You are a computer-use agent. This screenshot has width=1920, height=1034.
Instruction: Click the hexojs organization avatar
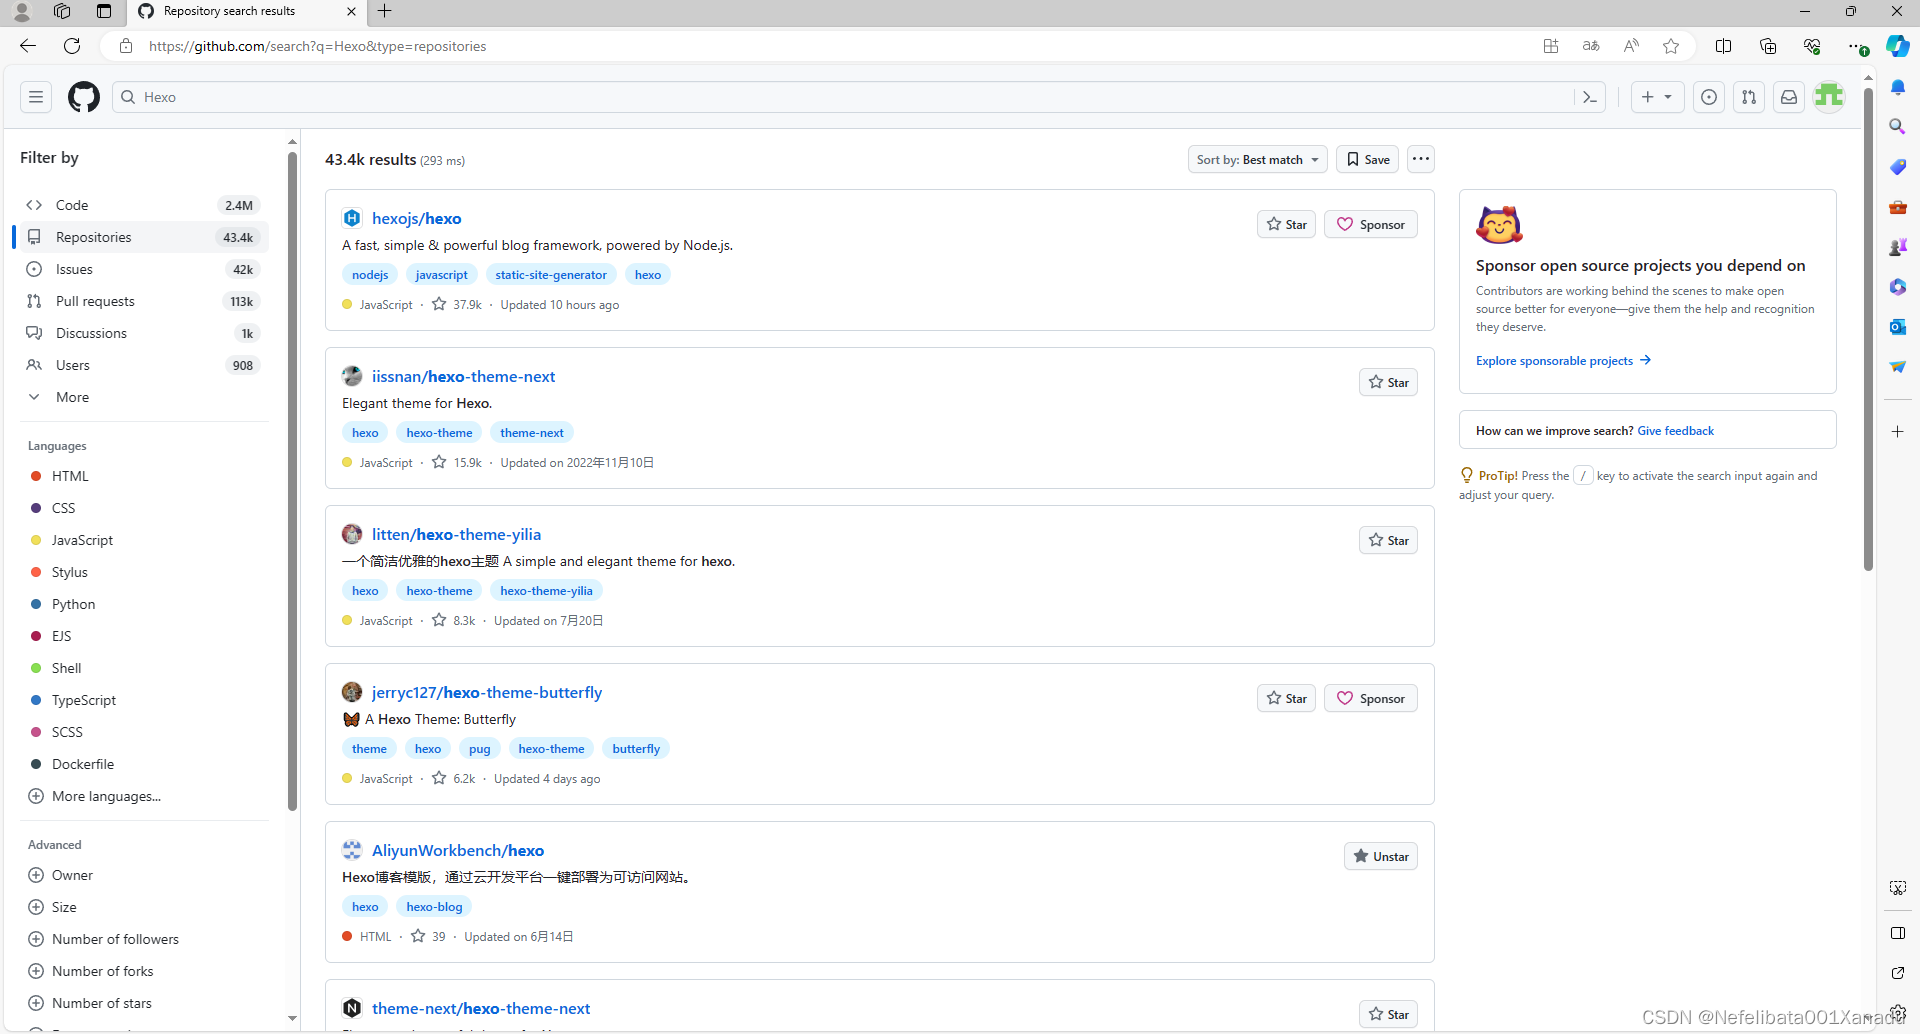point(352,218)
